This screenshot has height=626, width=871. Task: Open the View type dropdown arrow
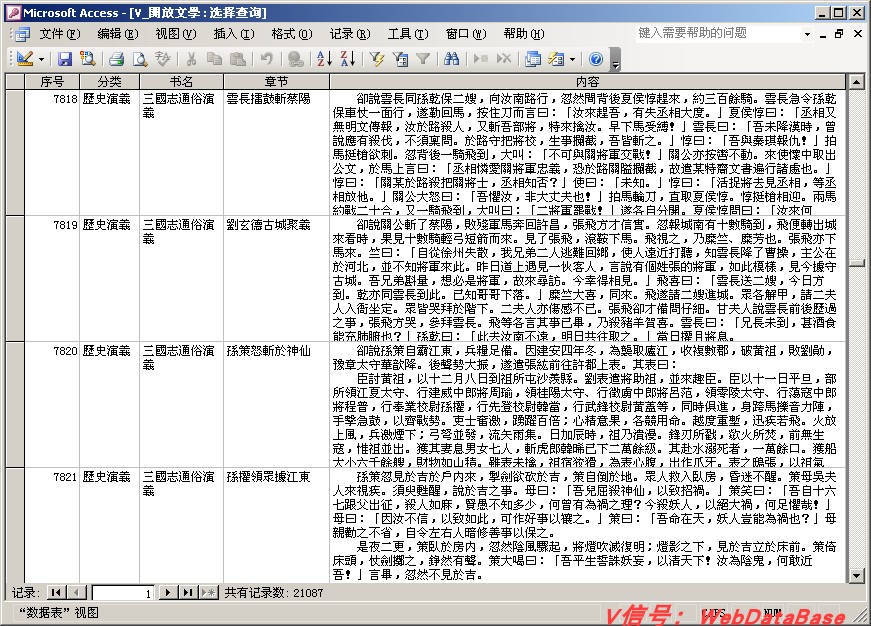[41, 59]
